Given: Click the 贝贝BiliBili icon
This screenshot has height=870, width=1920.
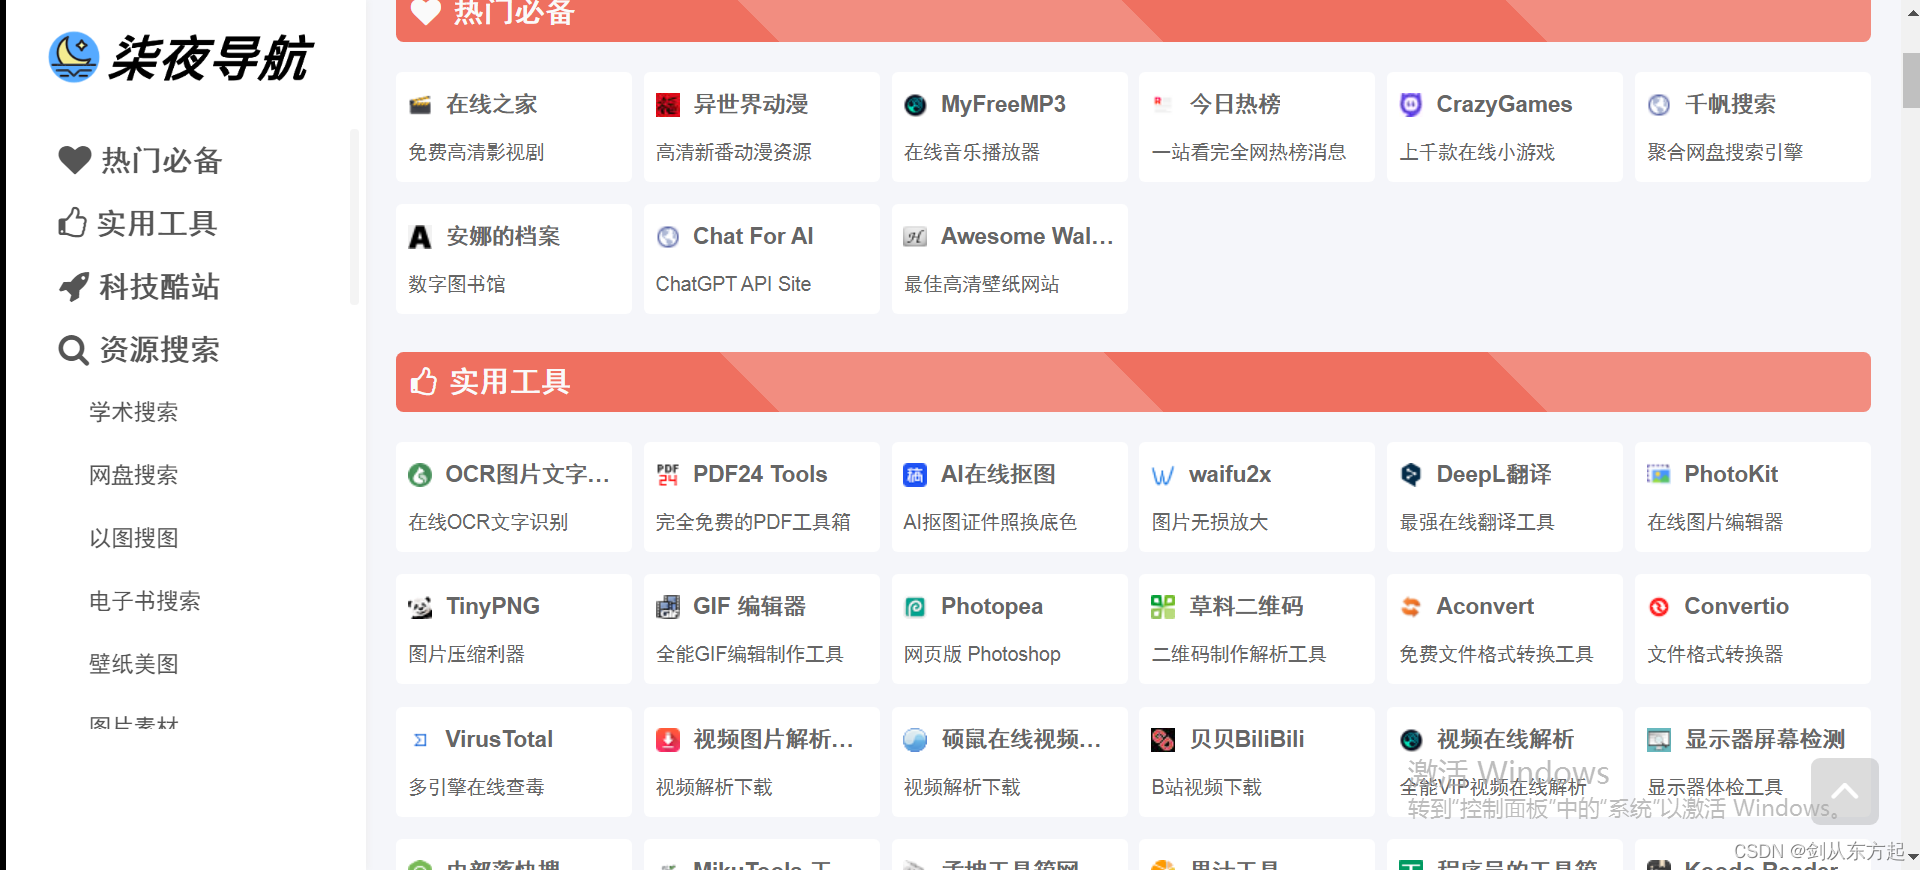Looking at the screenshot, I should coord(1163,740).
